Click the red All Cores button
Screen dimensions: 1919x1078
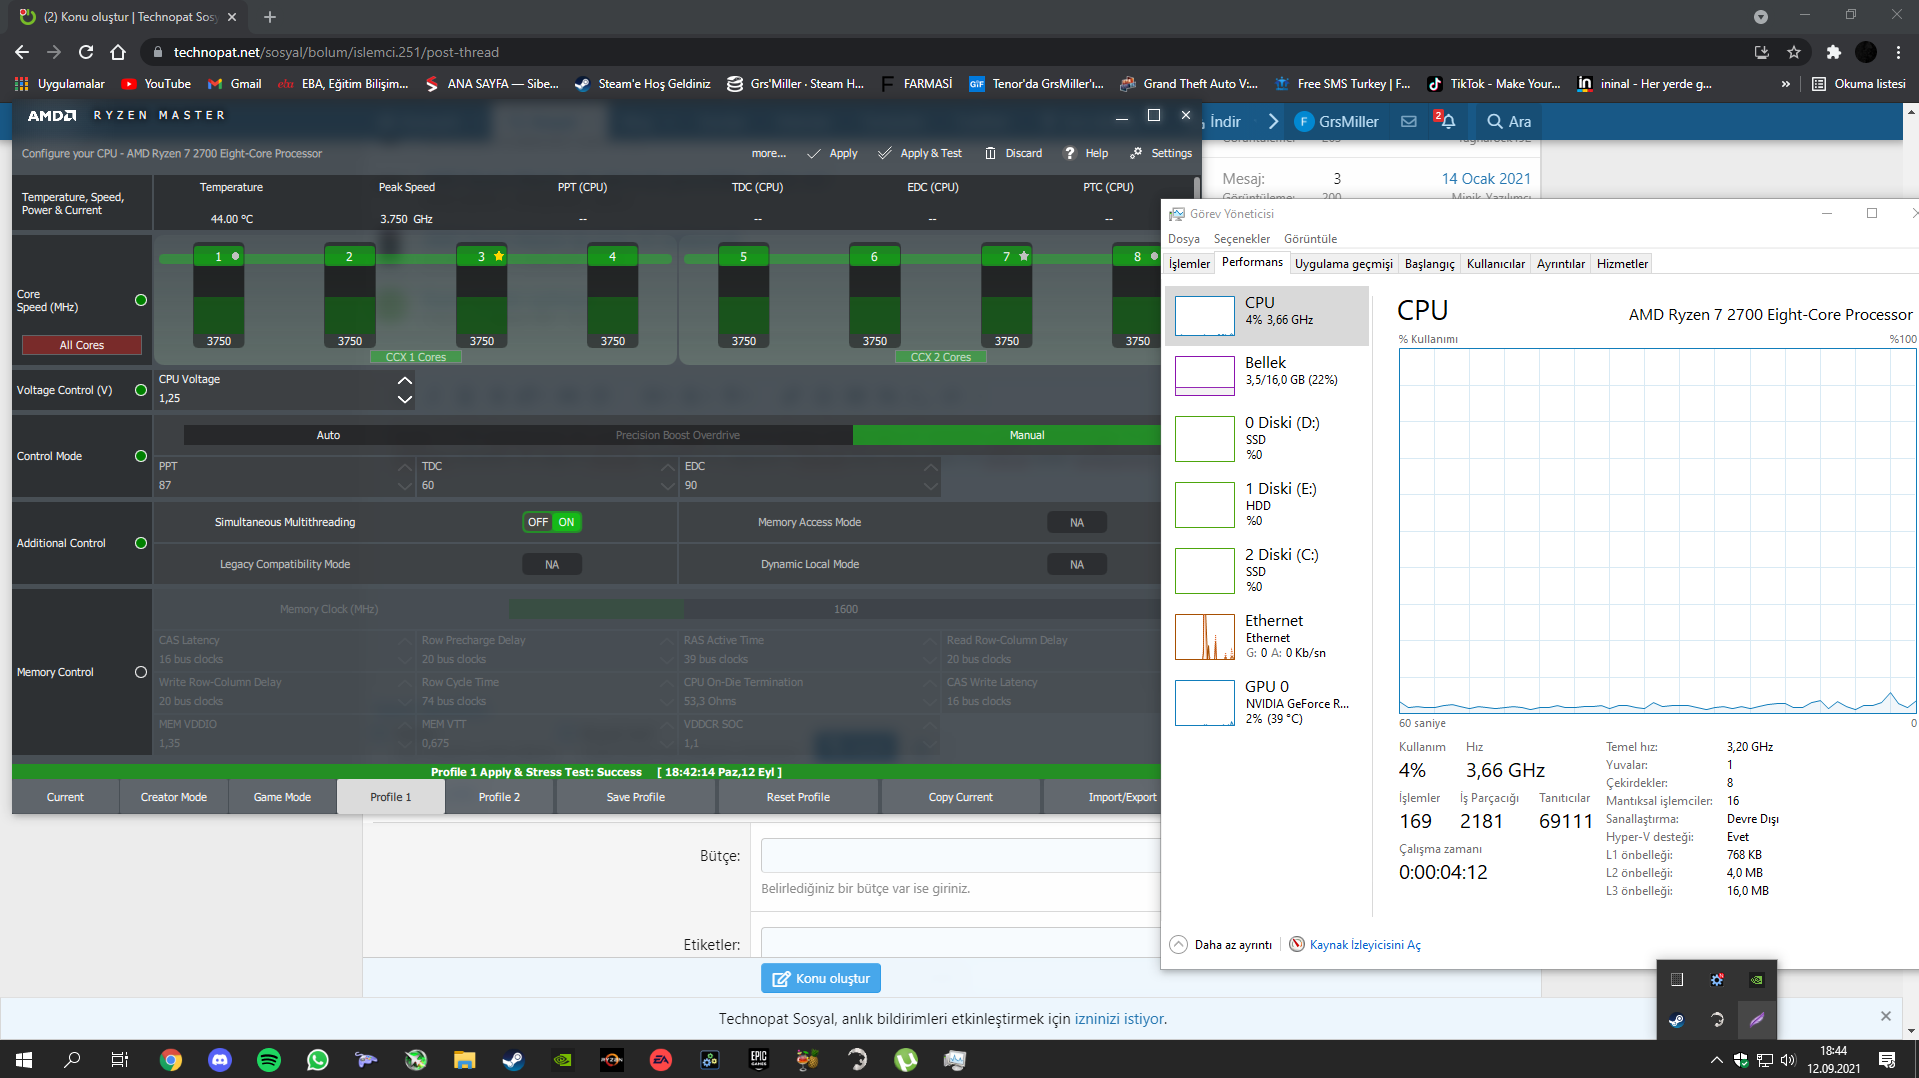click(82, 345)
